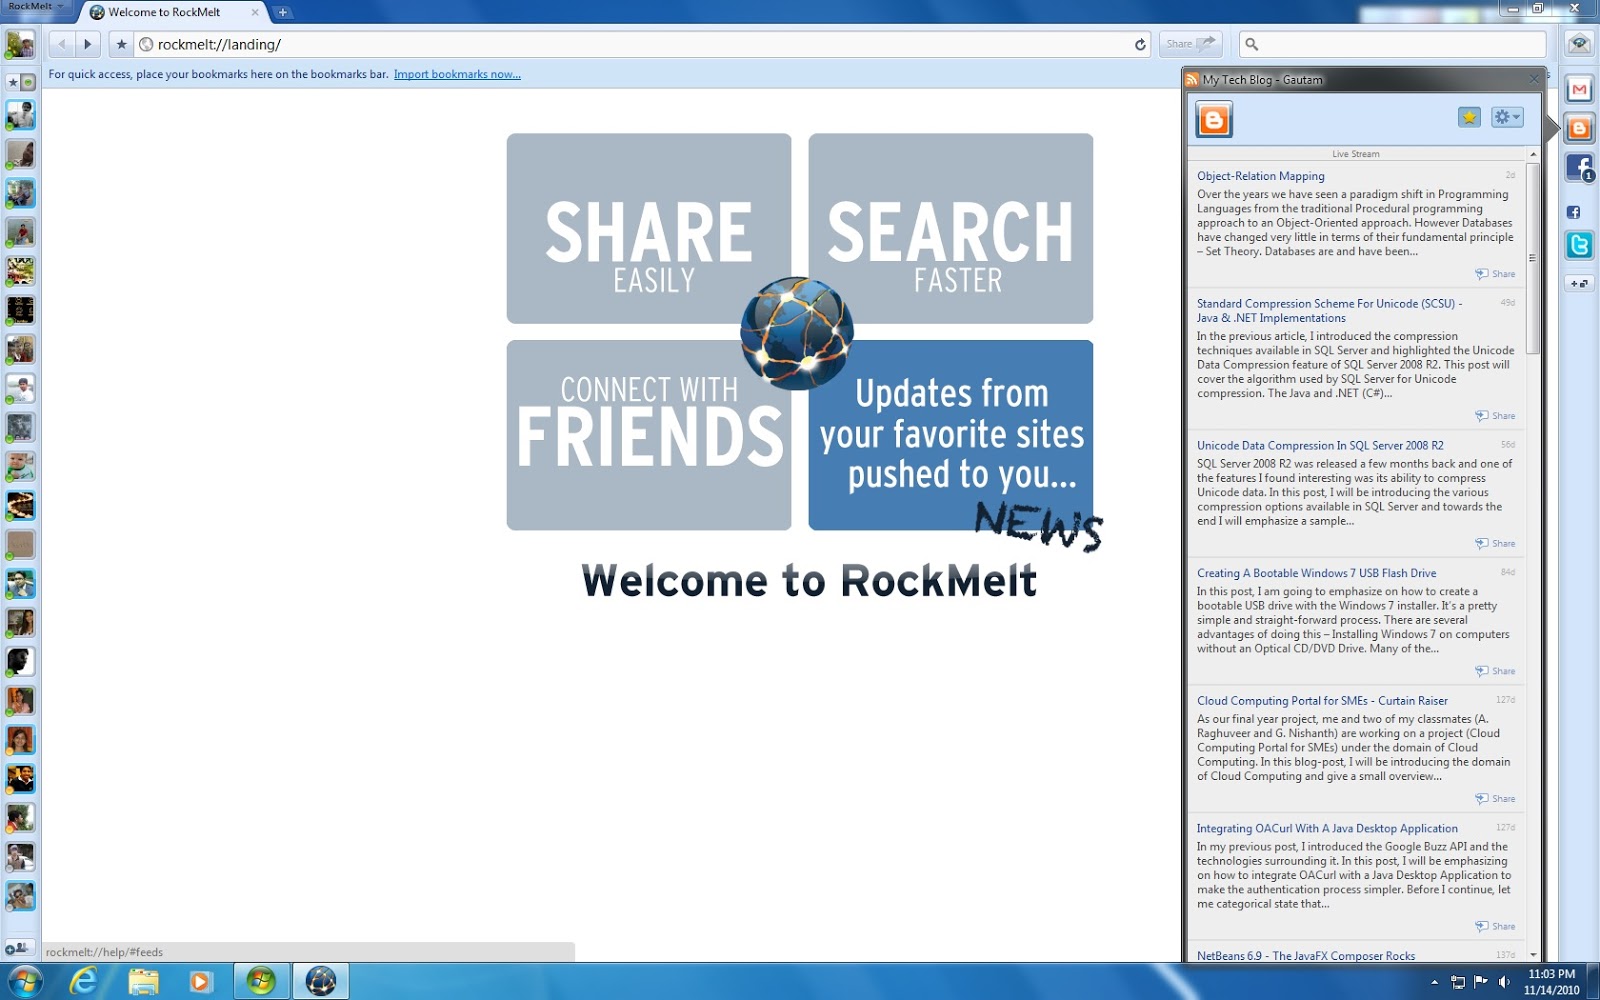The height and width of the screenshot is (1000, 1600).
Task: Open the Blogger feed icon on the right edge
Action: [x=1579, y=128]
